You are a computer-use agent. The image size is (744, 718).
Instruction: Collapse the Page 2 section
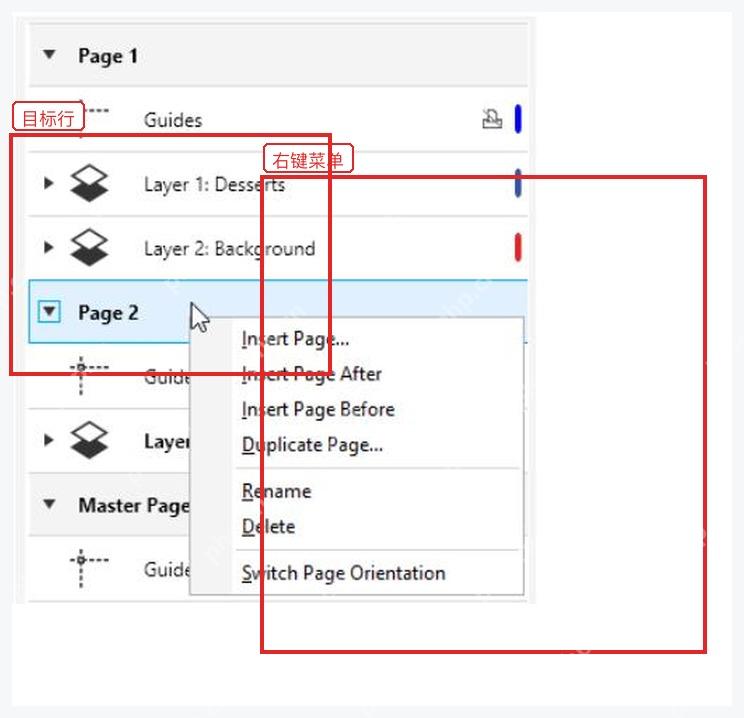pos(49,312)
